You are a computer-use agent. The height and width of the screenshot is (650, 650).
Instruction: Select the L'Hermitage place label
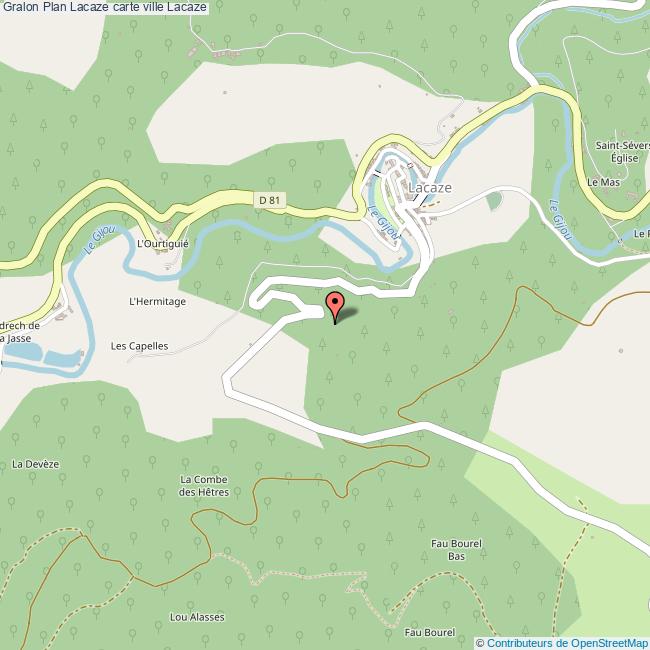158,301
